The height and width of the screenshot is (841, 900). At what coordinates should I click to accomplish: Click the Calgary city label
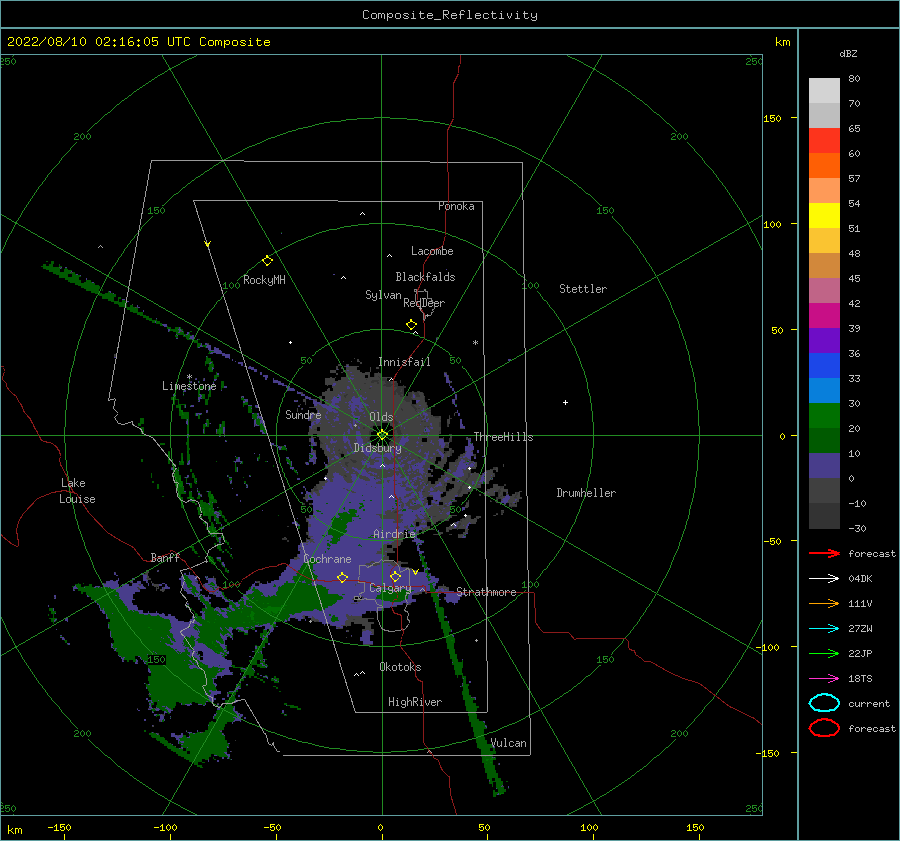(x=390, y=588)
